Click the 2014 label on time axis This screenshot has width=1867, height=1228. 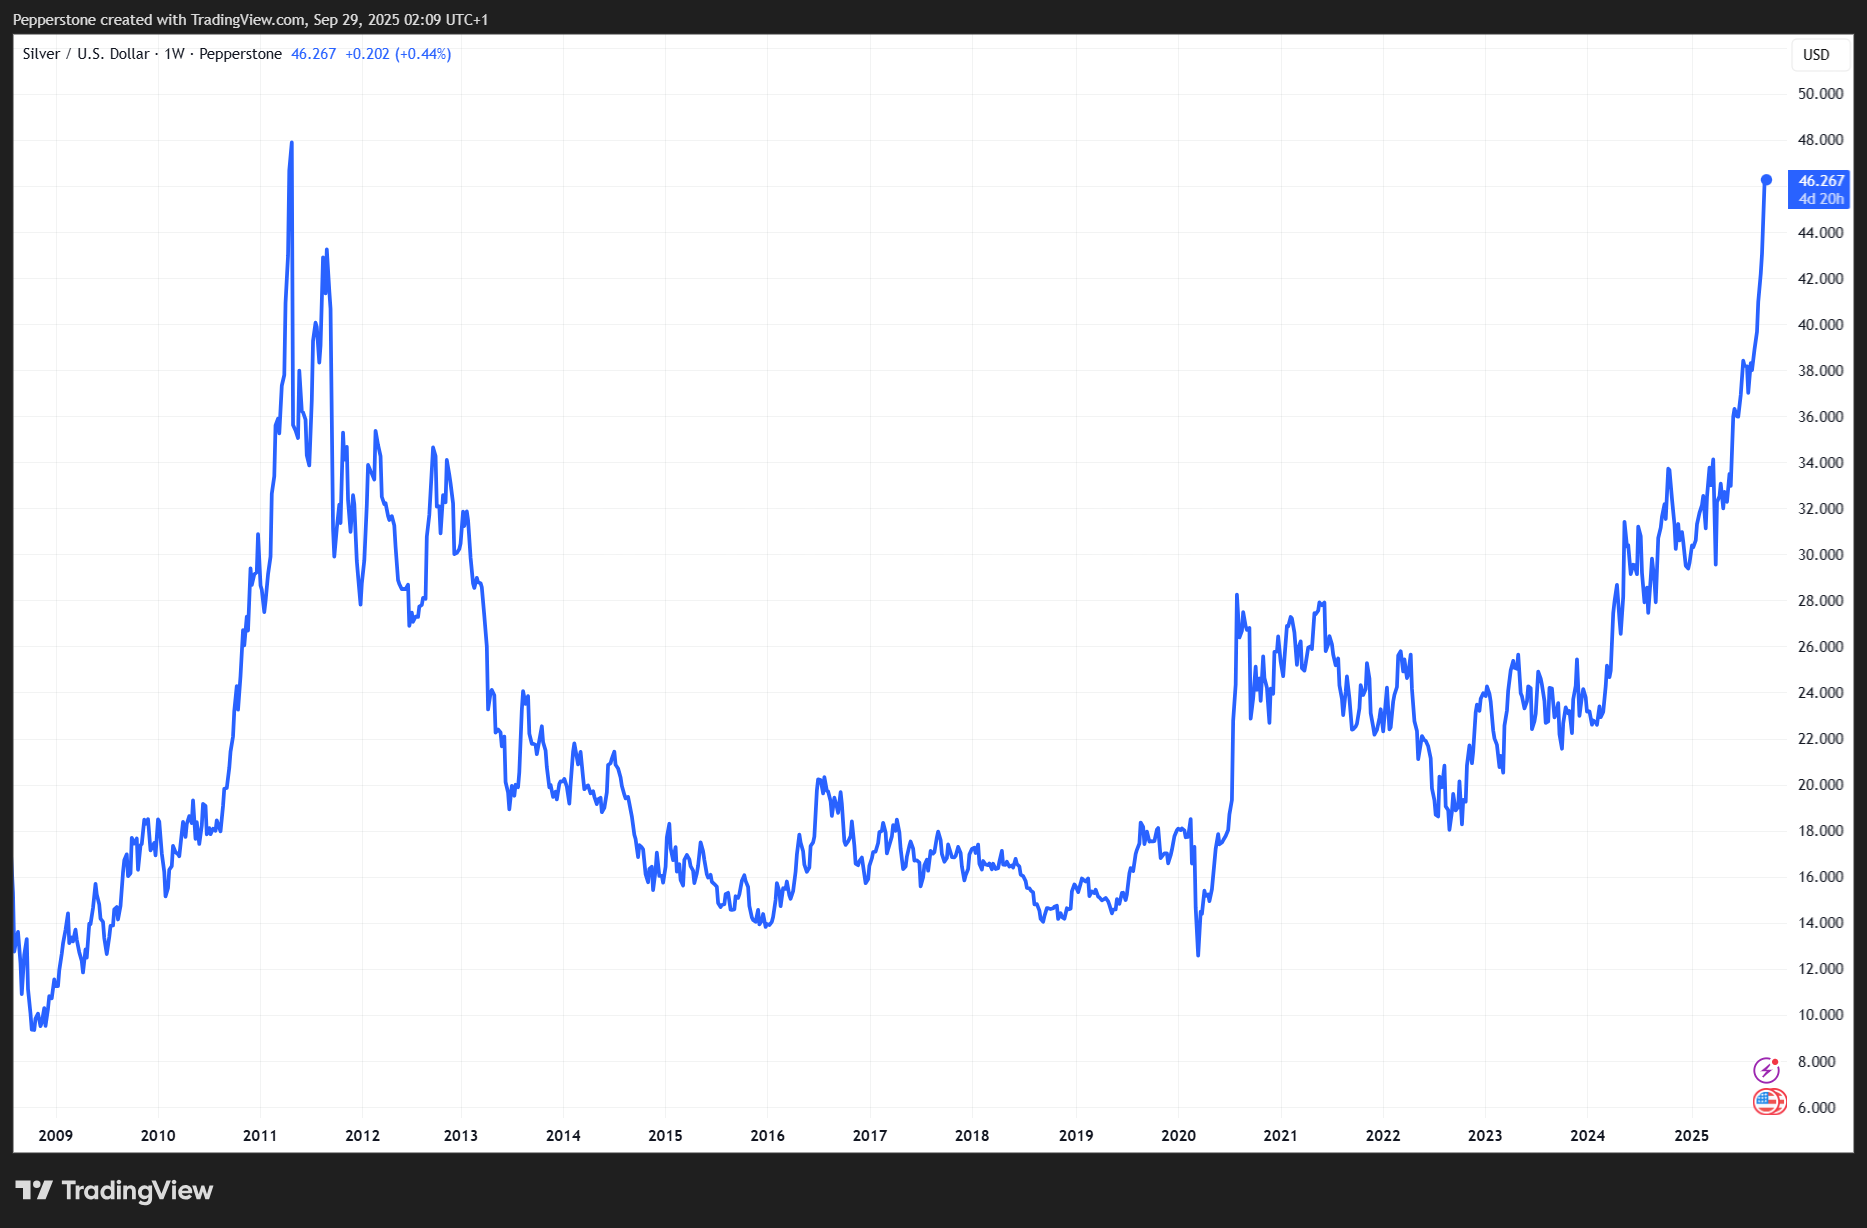[563, 1135]
